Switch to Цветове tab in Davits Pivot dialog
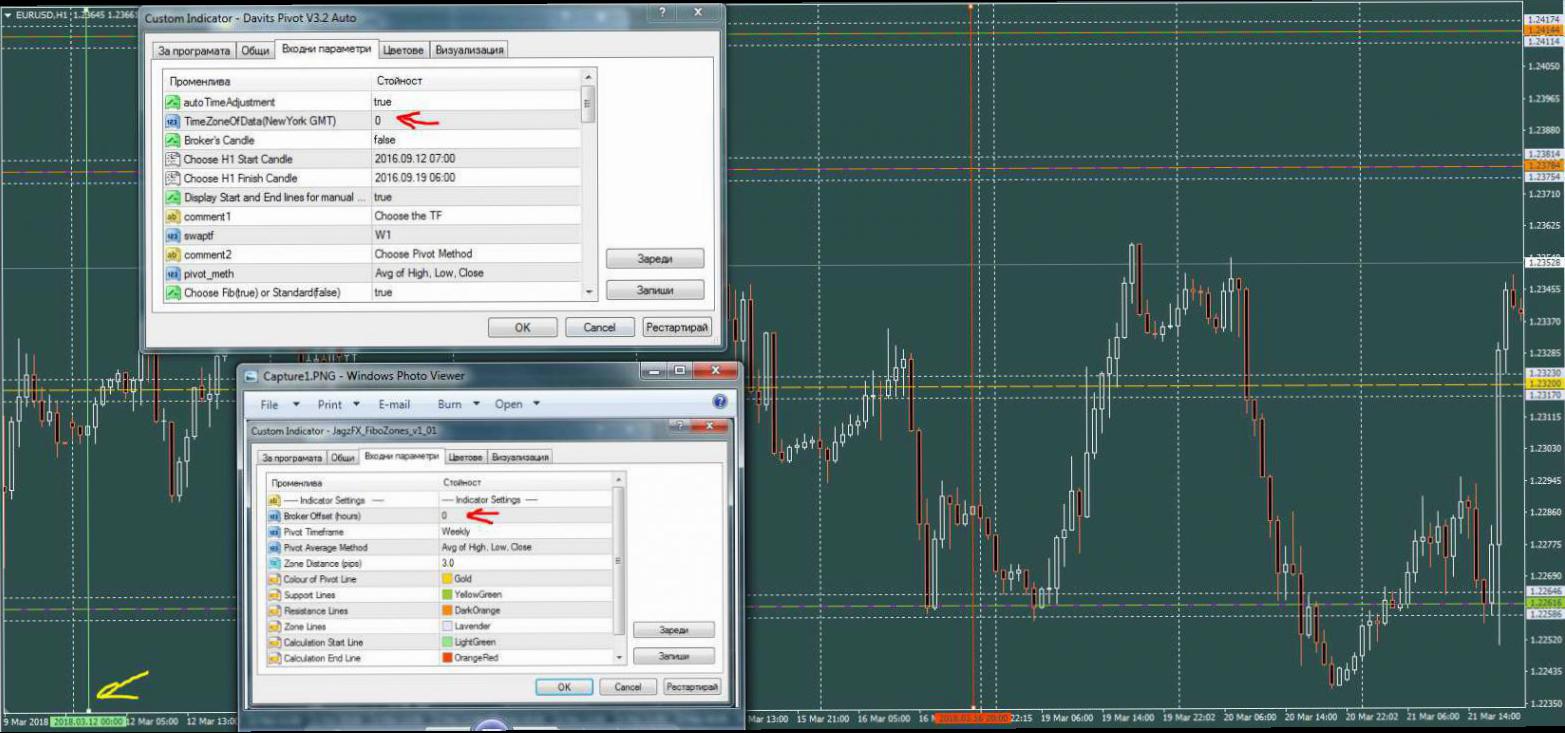Image resolution: width=1565 pixels, height=733 pixels. point(405,50)
